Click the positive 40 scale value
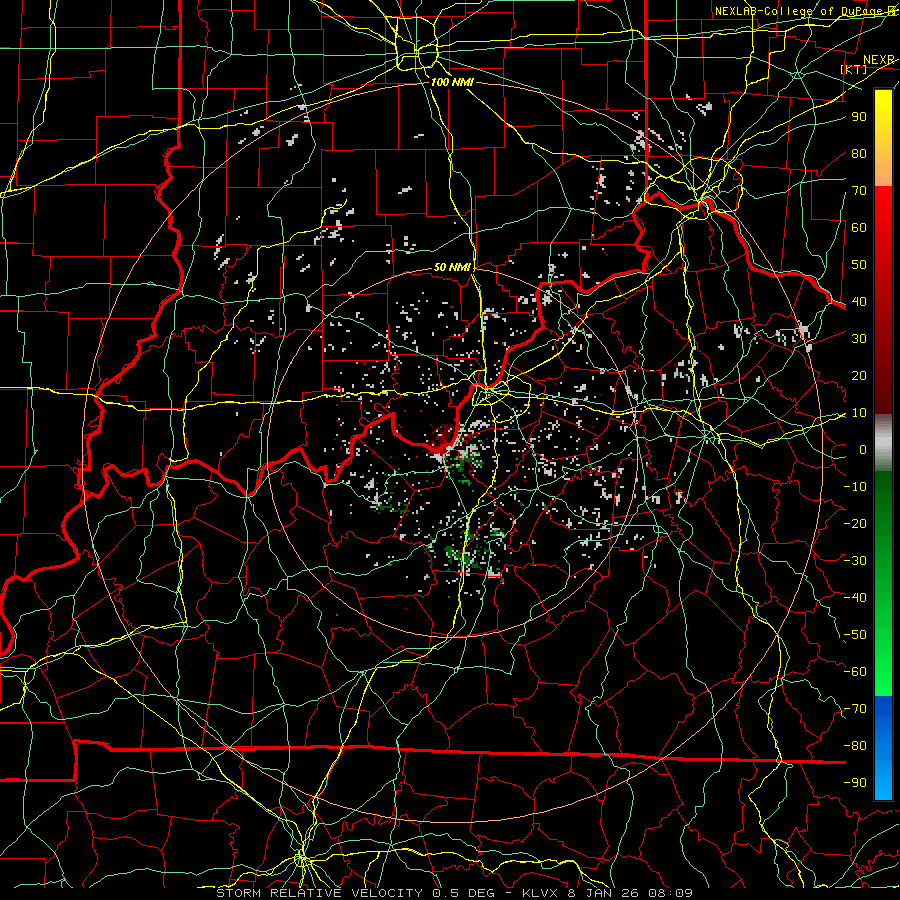 859,301
